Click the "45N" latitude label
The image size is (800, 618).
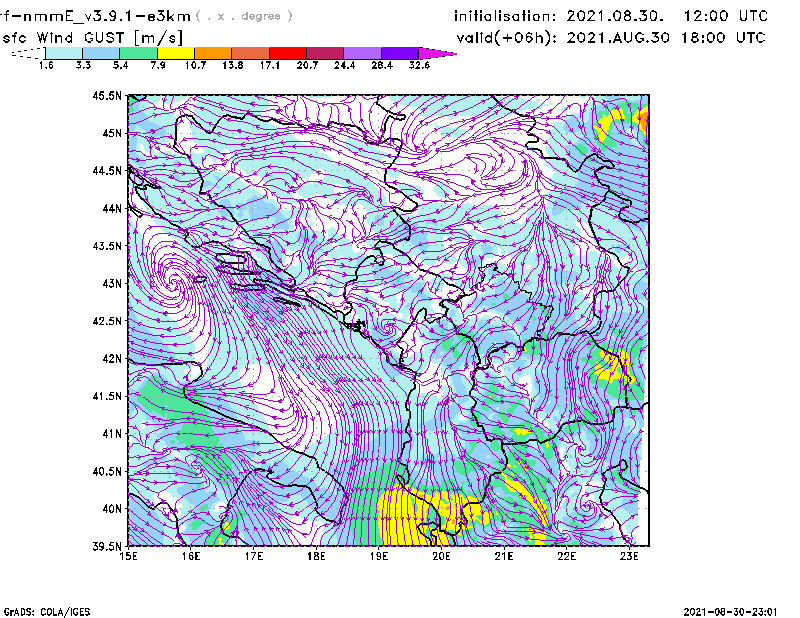(112, 133)
